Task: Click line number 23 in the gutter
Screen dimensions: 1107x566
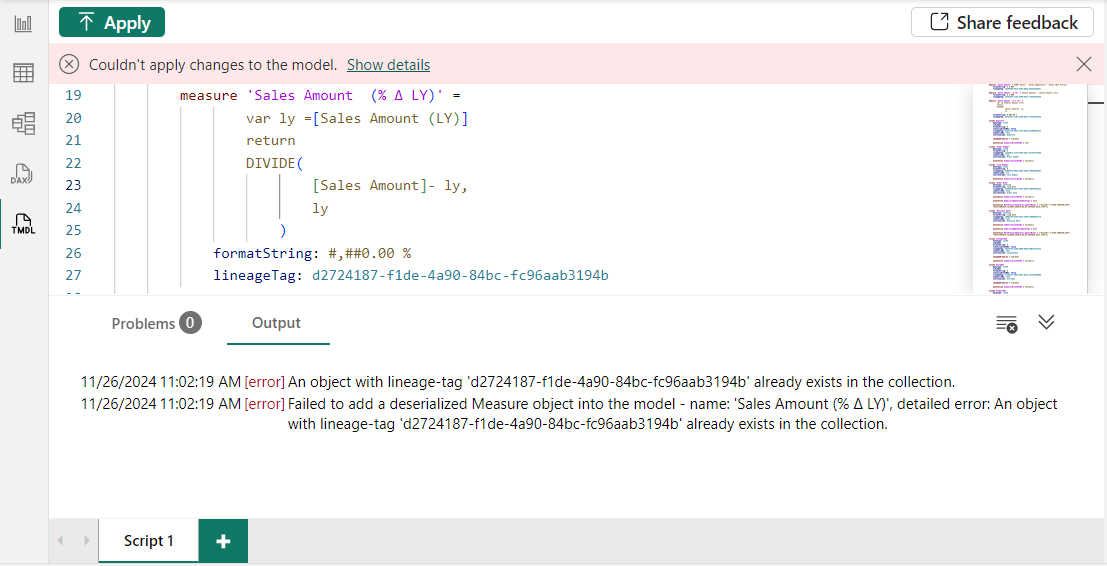Action: click(x=73, y=185)
